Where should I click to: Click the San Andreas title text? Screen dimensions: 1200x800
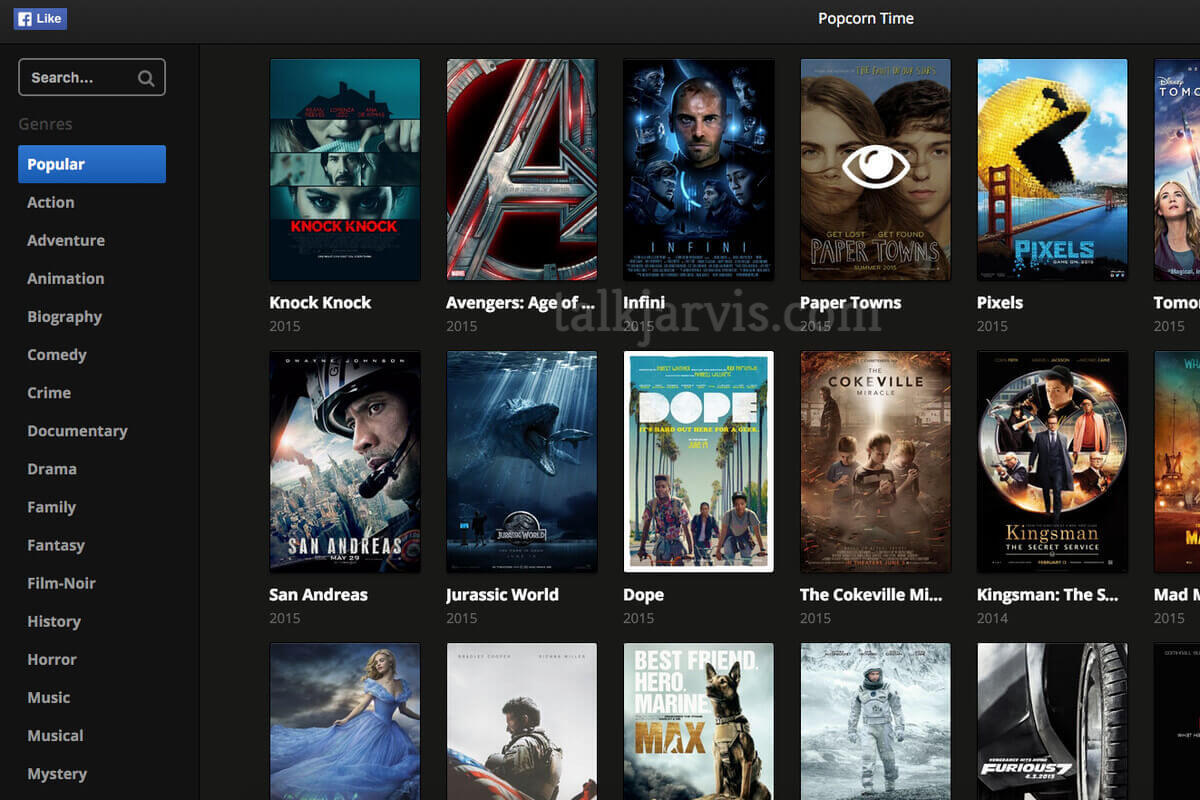tap(318, 594)
